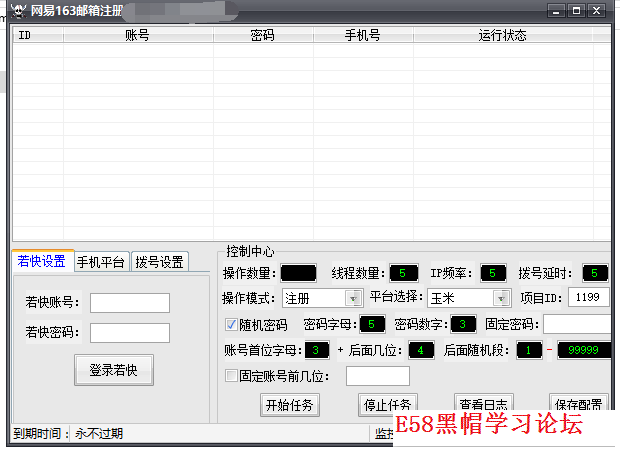Image resolution: width=620 pixels, height=452 pixels.
Task: Click the 密码数字 value field
Action: click(463, 324)
